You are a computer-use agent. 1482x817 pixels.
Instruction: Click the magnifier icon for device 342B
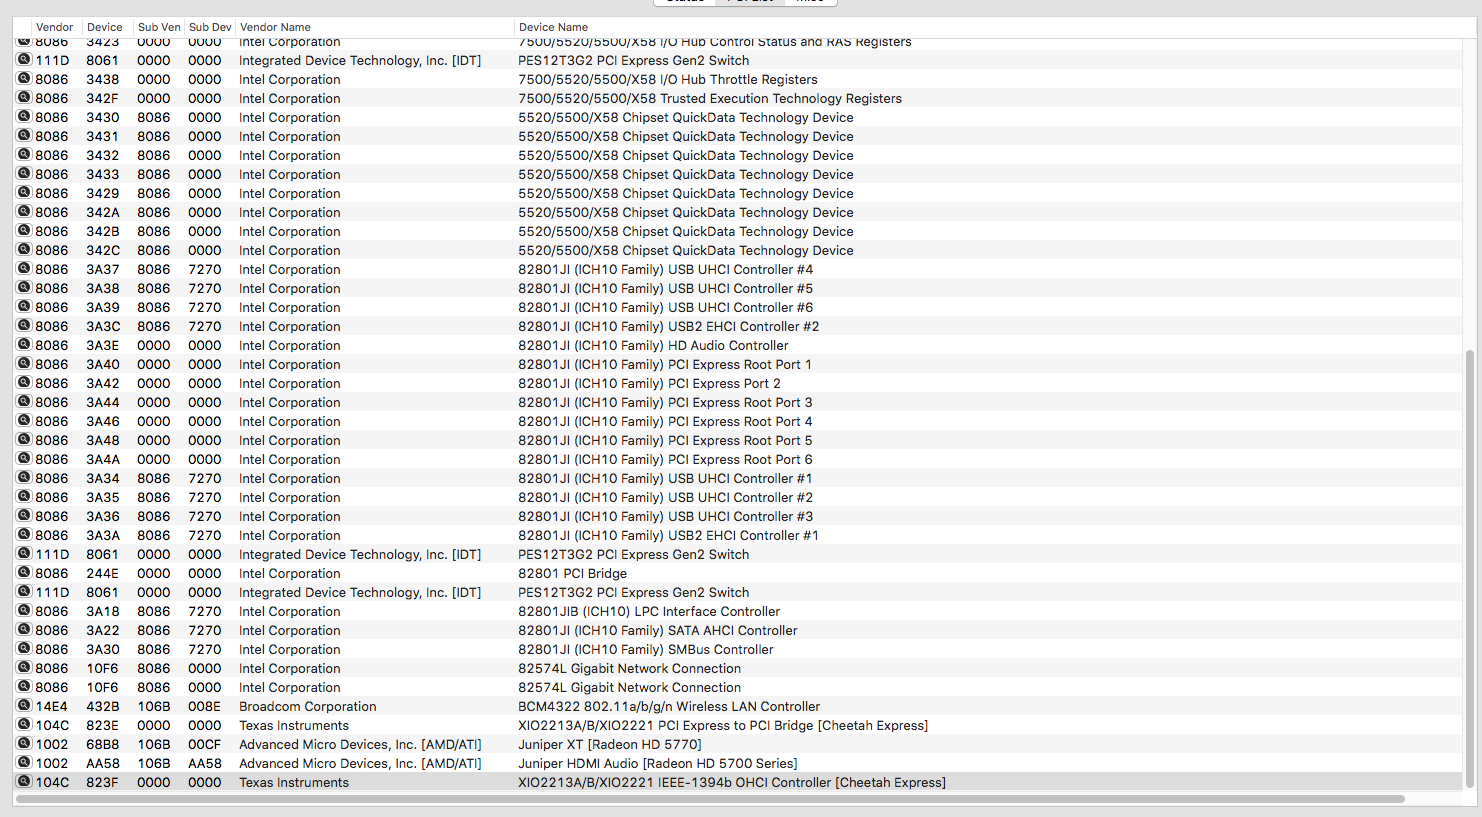click(x=24, y=230)
